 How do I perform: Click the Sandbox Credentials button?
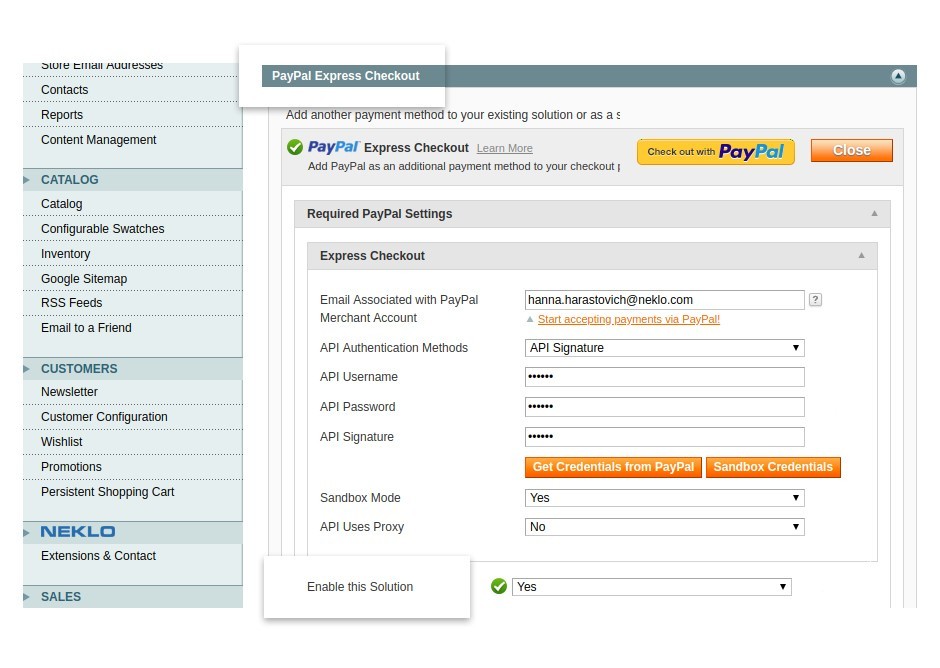click(773, 467)
